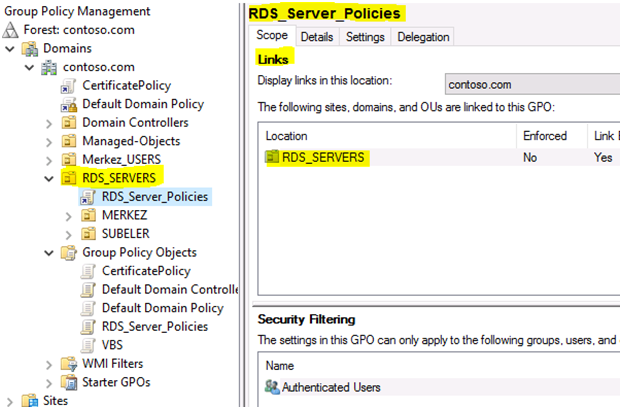Click the RDS_Server_Policies pane title
Image resolution: width=622 pixels, height=409 pixels.
[x=324, y=13]
